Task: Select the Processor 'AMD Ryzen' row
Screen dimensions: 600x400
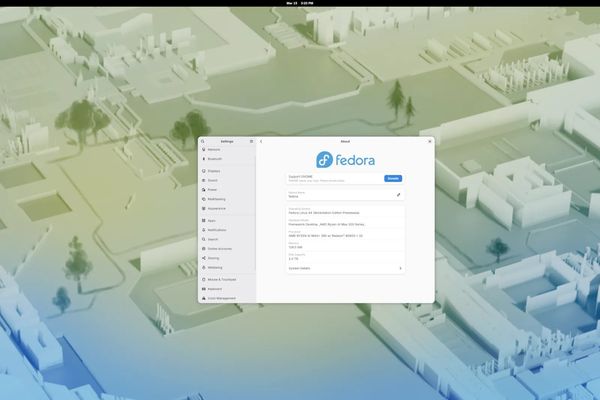Action: click(345, 234)
